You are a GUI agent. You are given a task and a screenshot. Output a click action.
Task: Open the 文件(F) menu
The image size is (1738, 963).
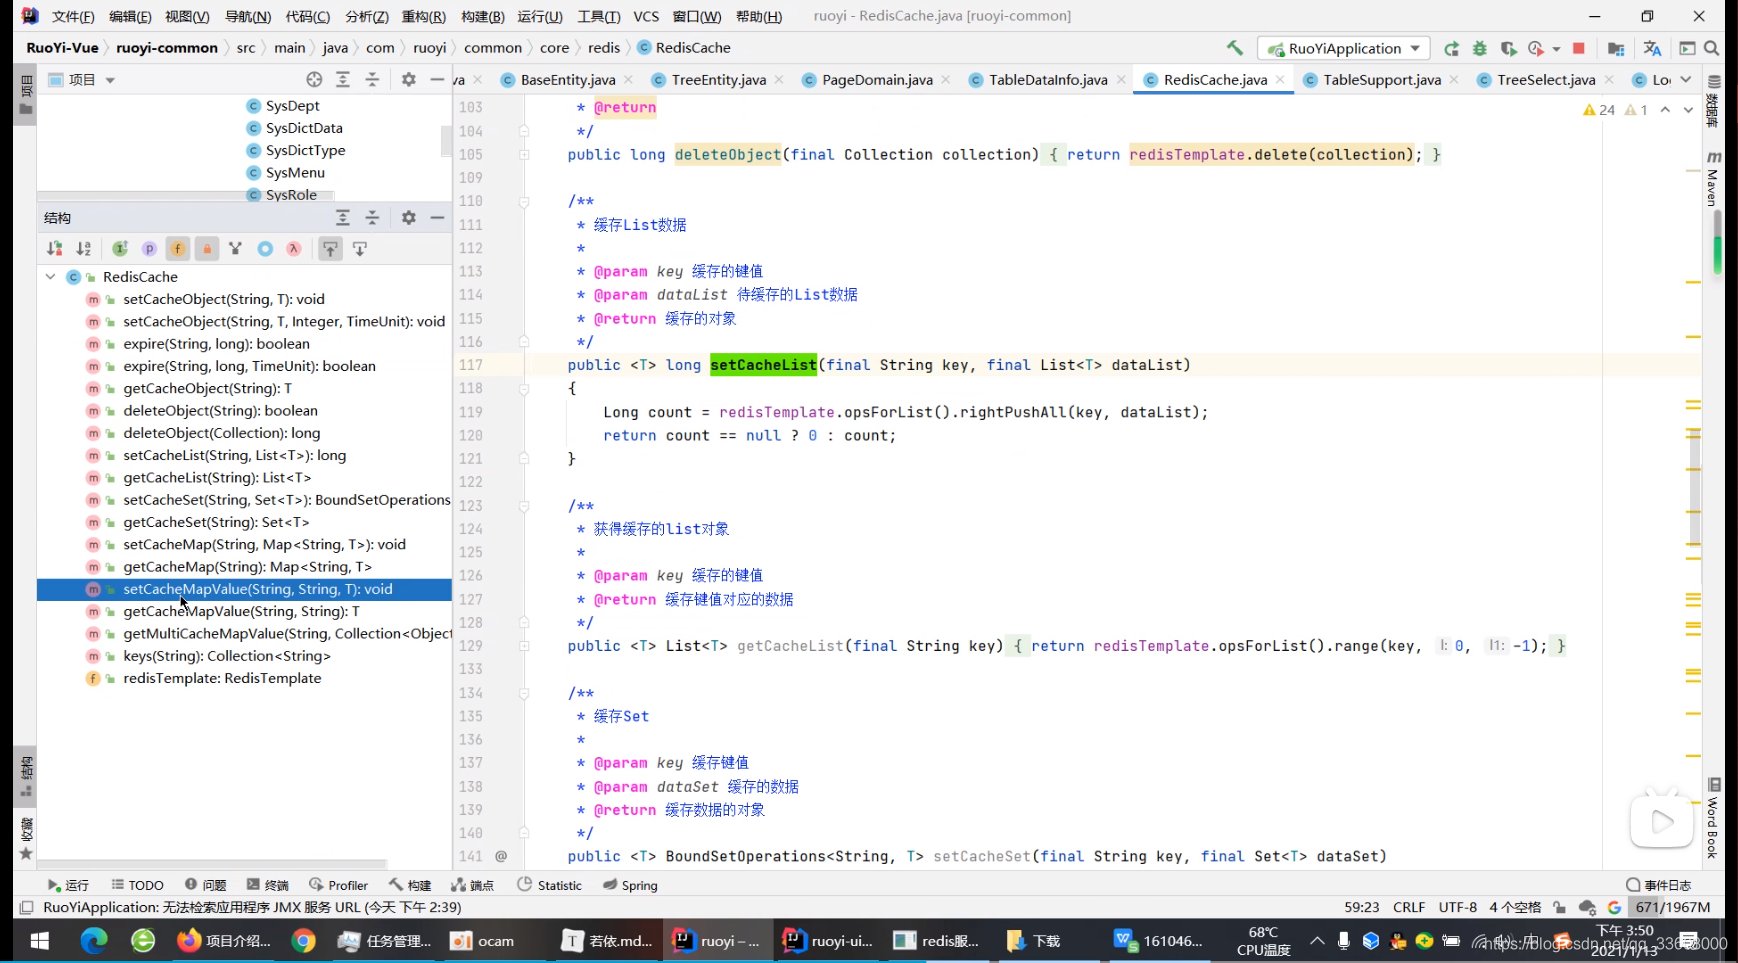tap(73, 16)
